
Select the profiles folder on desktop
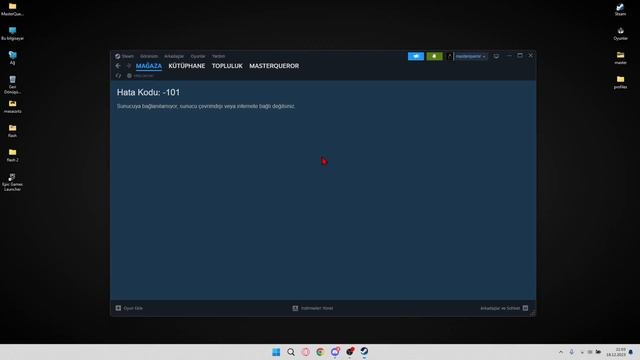point(620,82)
